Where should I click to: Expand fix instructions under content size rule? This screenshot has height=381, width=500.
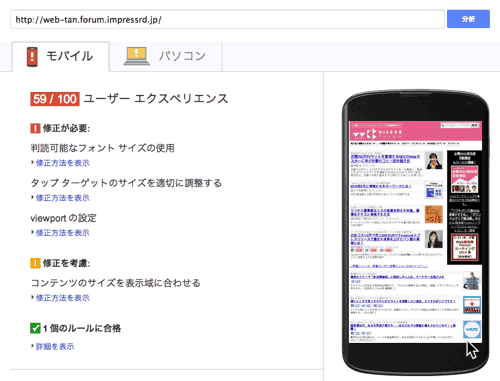[62, 298]
